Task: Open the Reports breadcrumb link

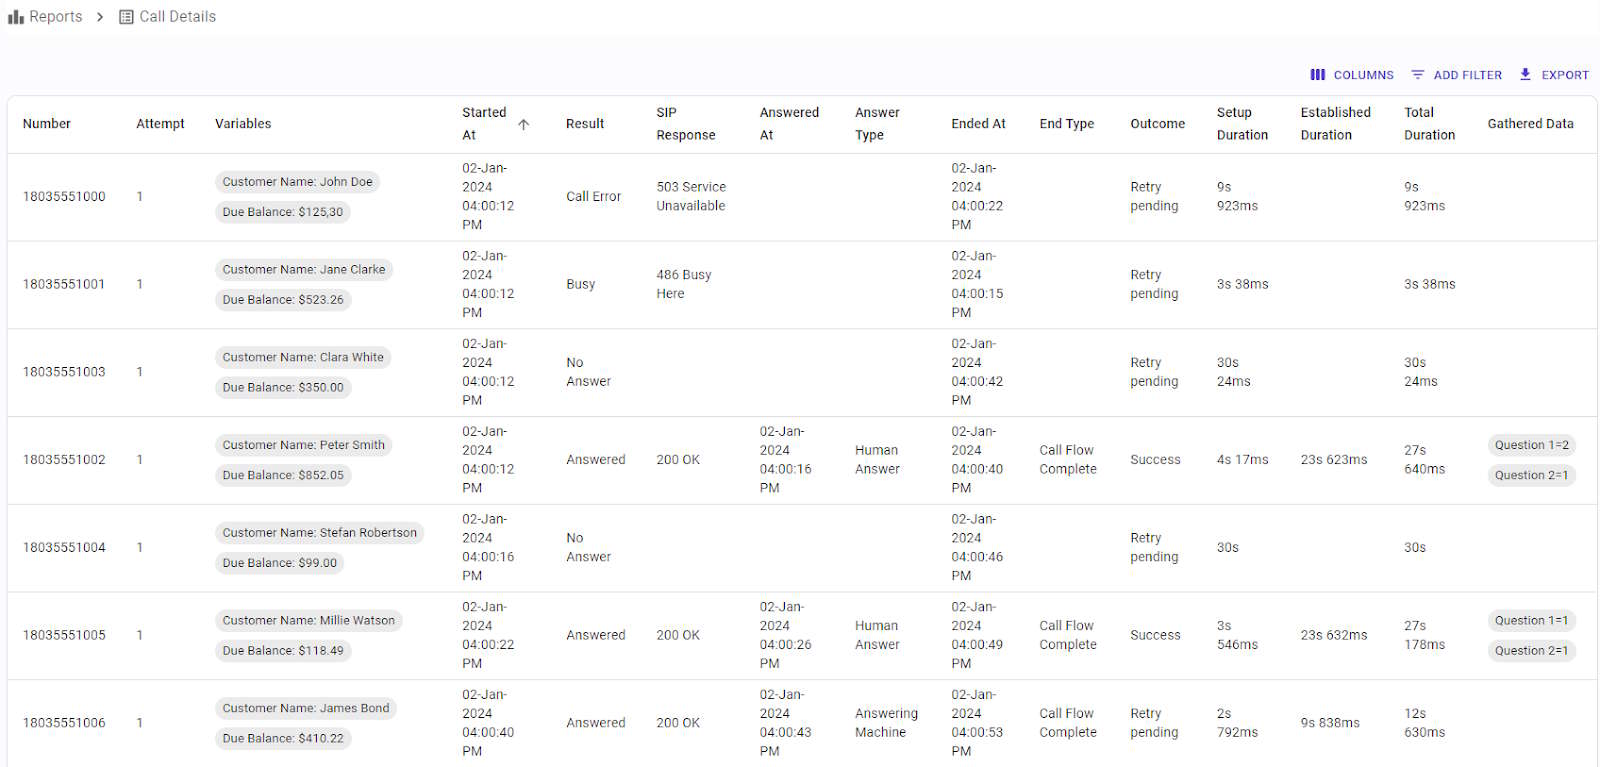Action: (x=56, y=17)
